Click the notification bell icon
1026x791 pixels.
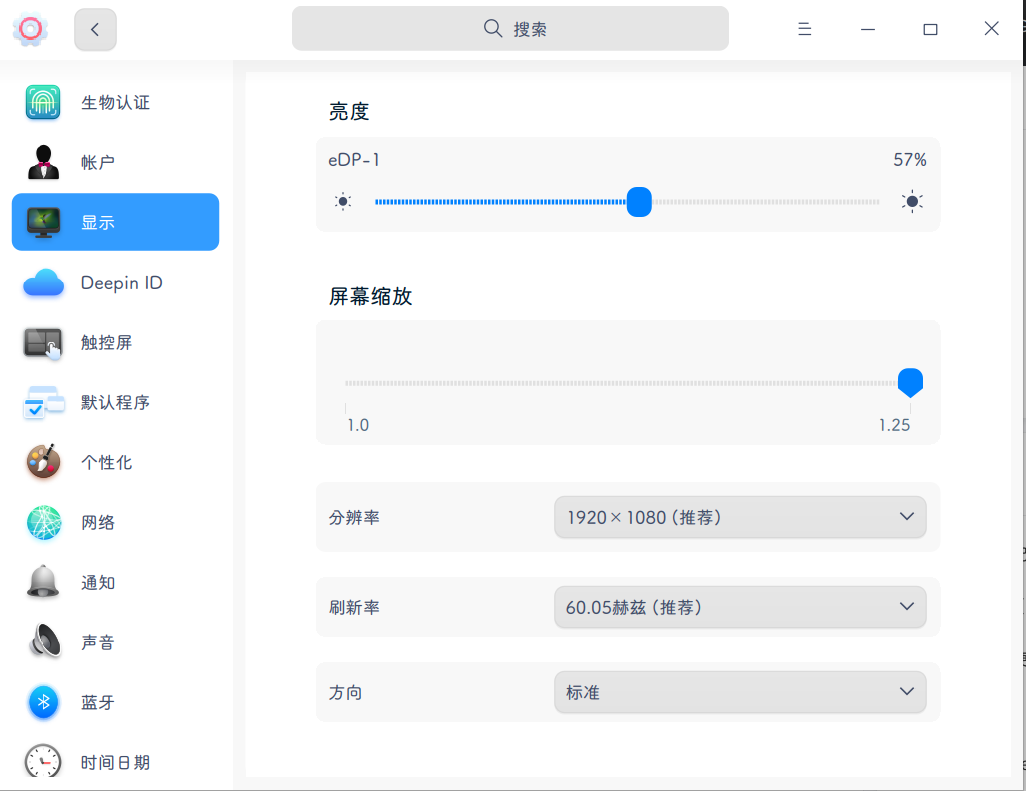43,582
